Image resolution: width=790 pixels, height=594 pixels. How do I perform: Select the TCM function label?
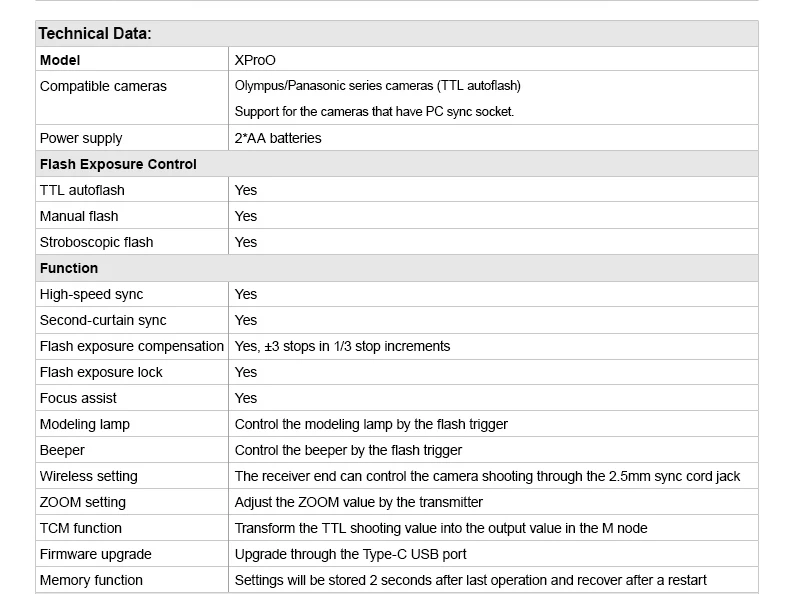(81, 528)
